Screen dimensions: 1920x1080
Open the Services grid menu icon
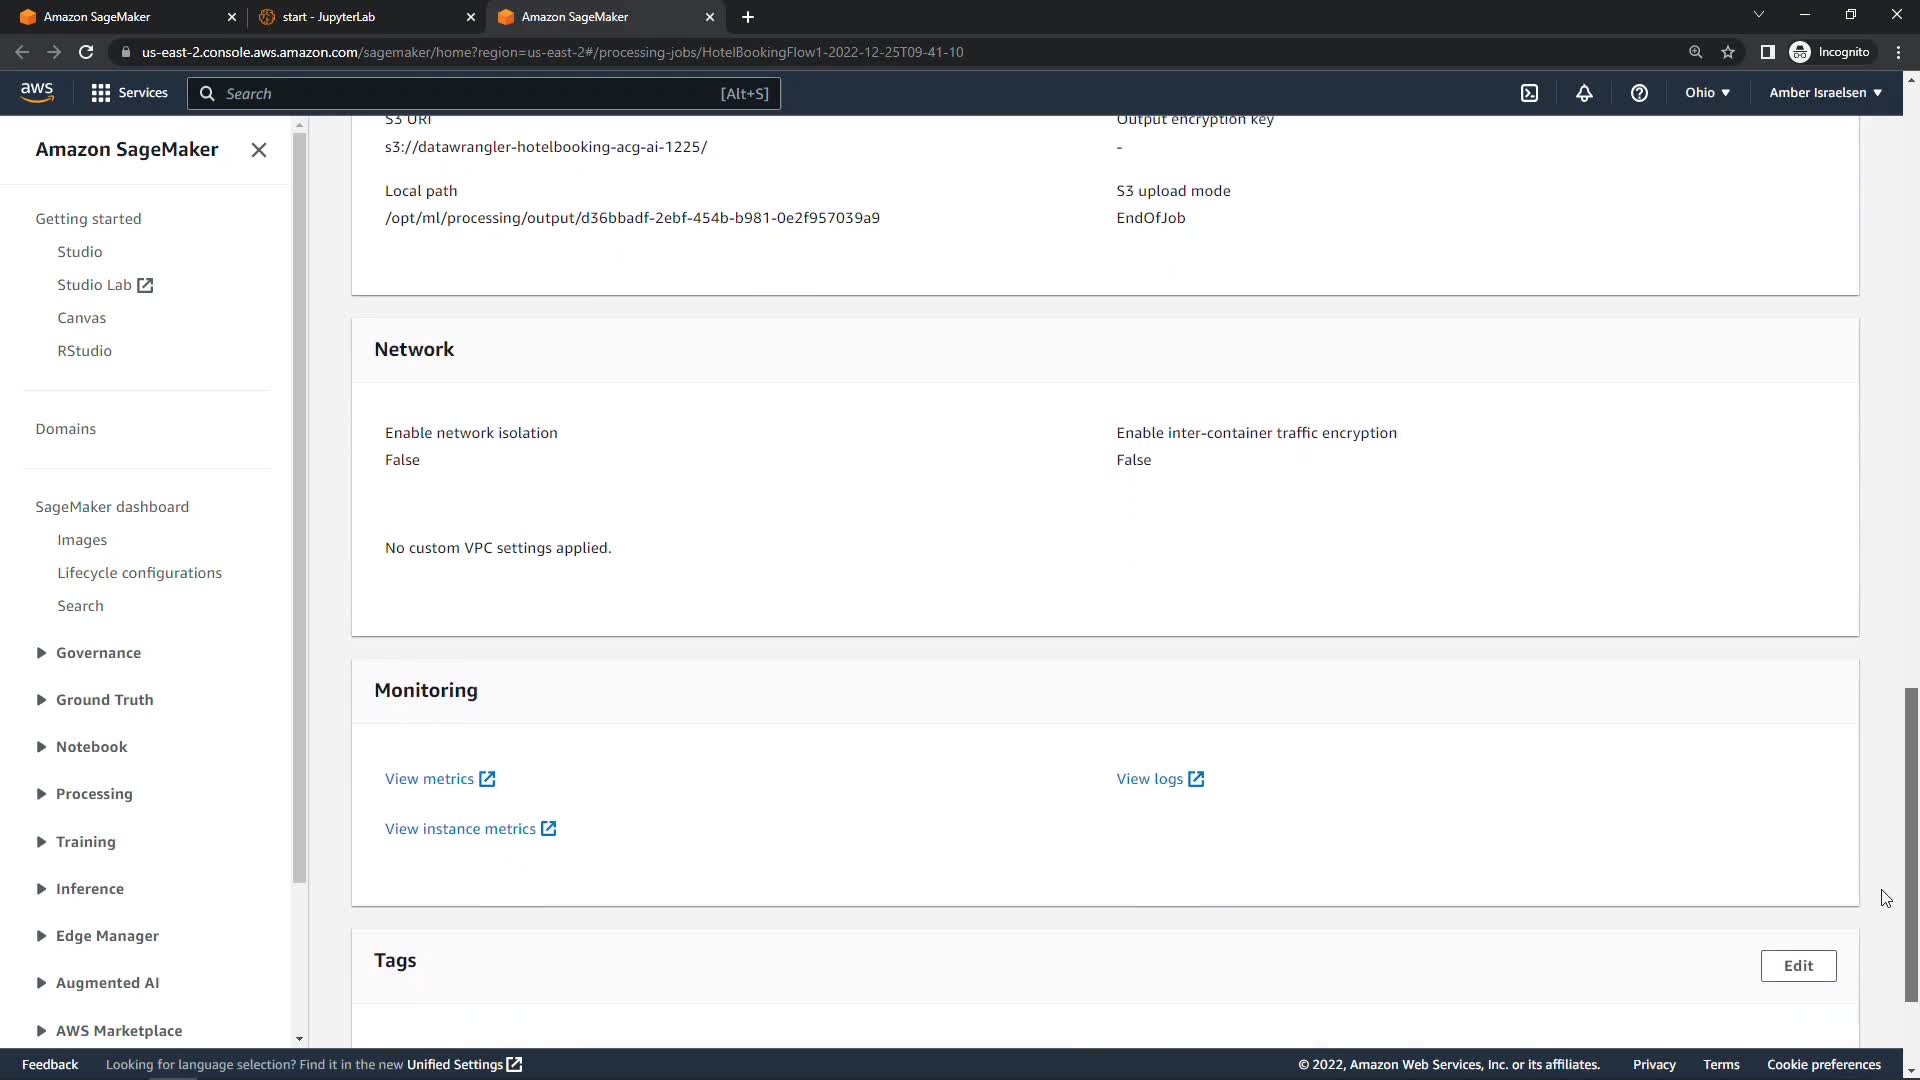[x=100, y=93]
